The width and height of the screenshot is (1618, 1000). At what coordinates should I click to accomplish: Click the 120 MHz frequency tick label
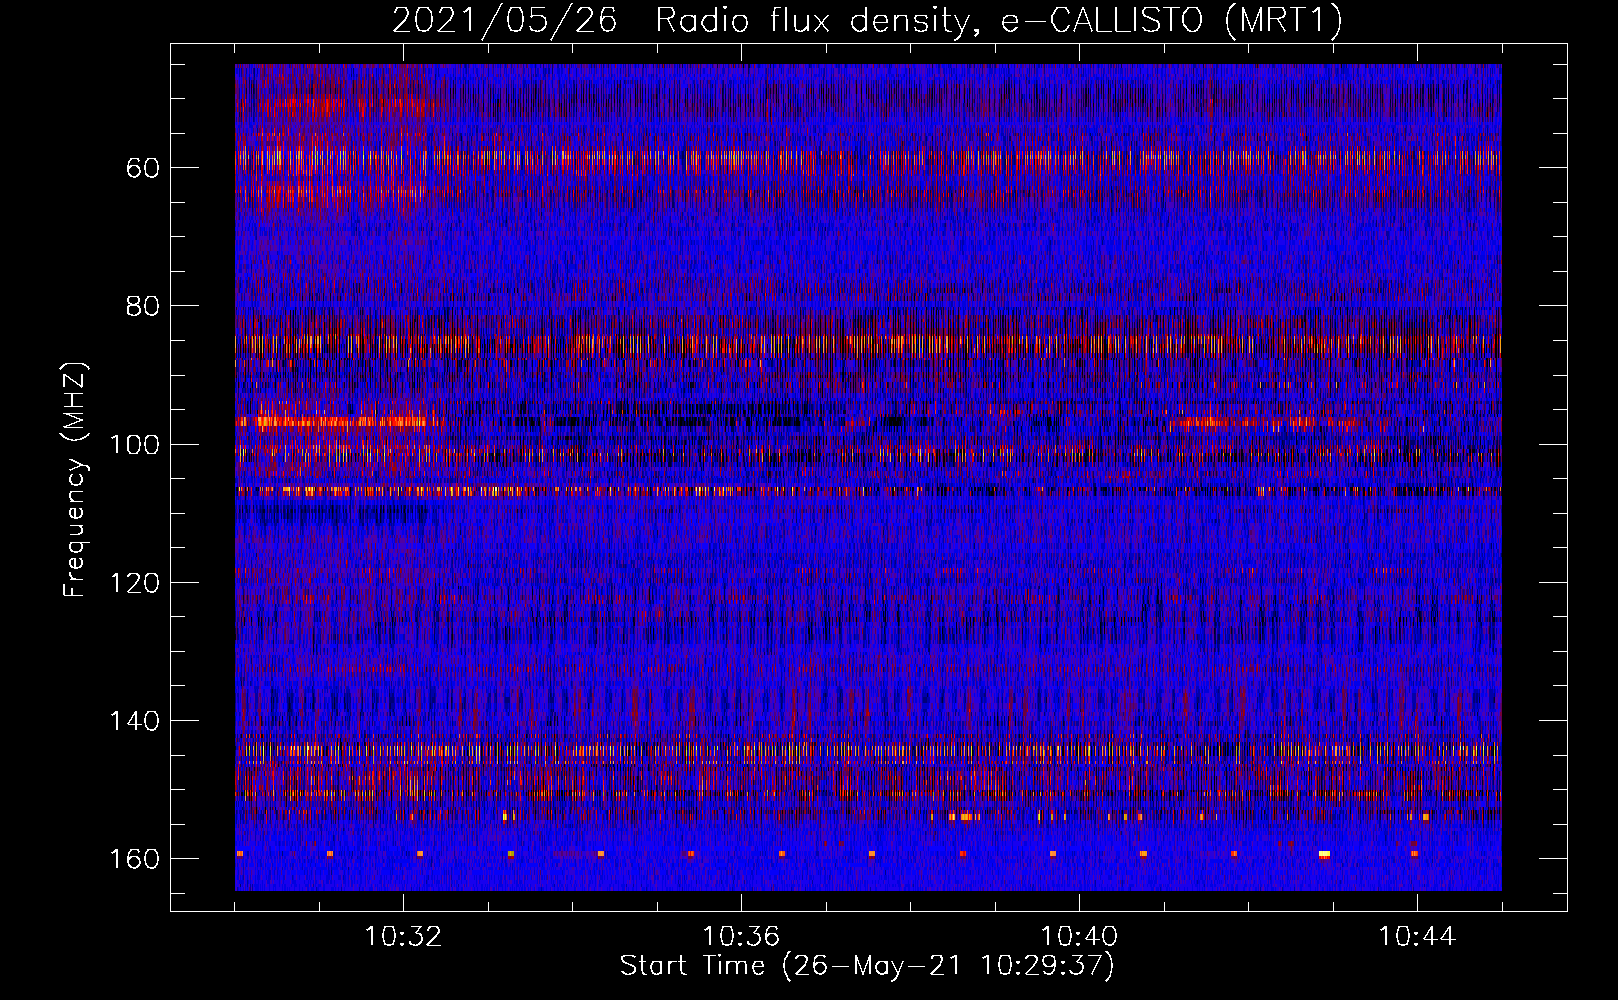135,583
